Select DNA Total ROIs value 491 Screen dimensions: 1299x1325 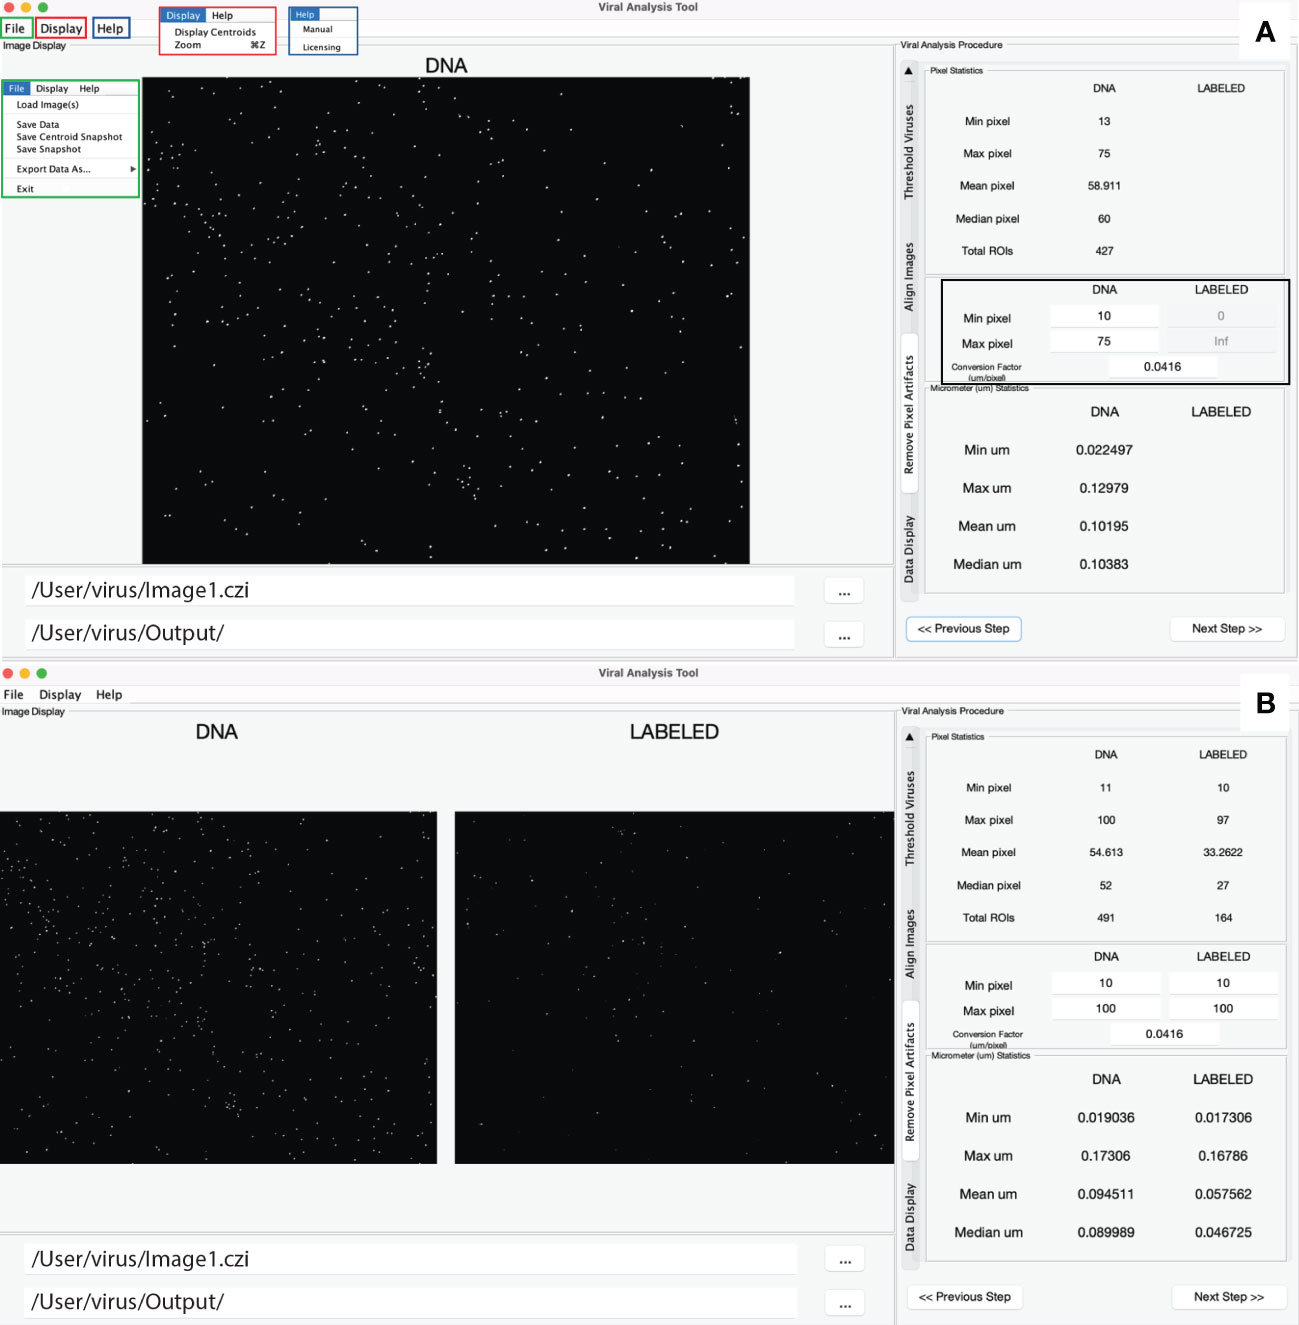[1106, 917]
